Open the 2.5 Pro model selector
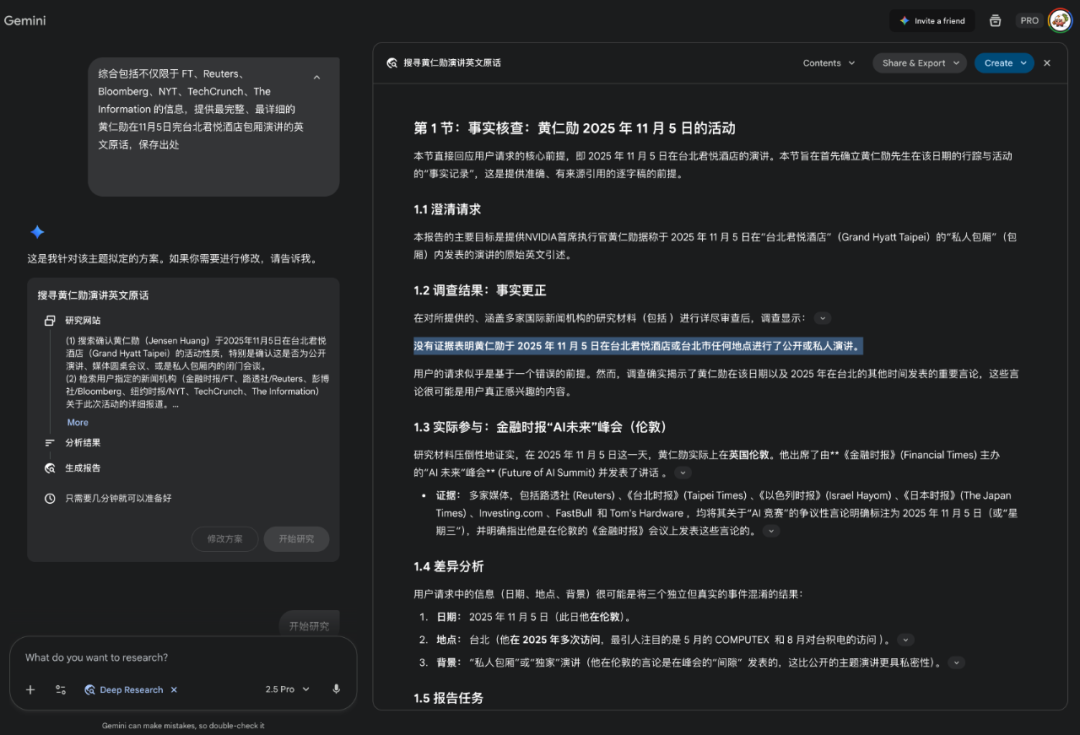Viewport: 1080px width, 735px height. coord(287,690)
